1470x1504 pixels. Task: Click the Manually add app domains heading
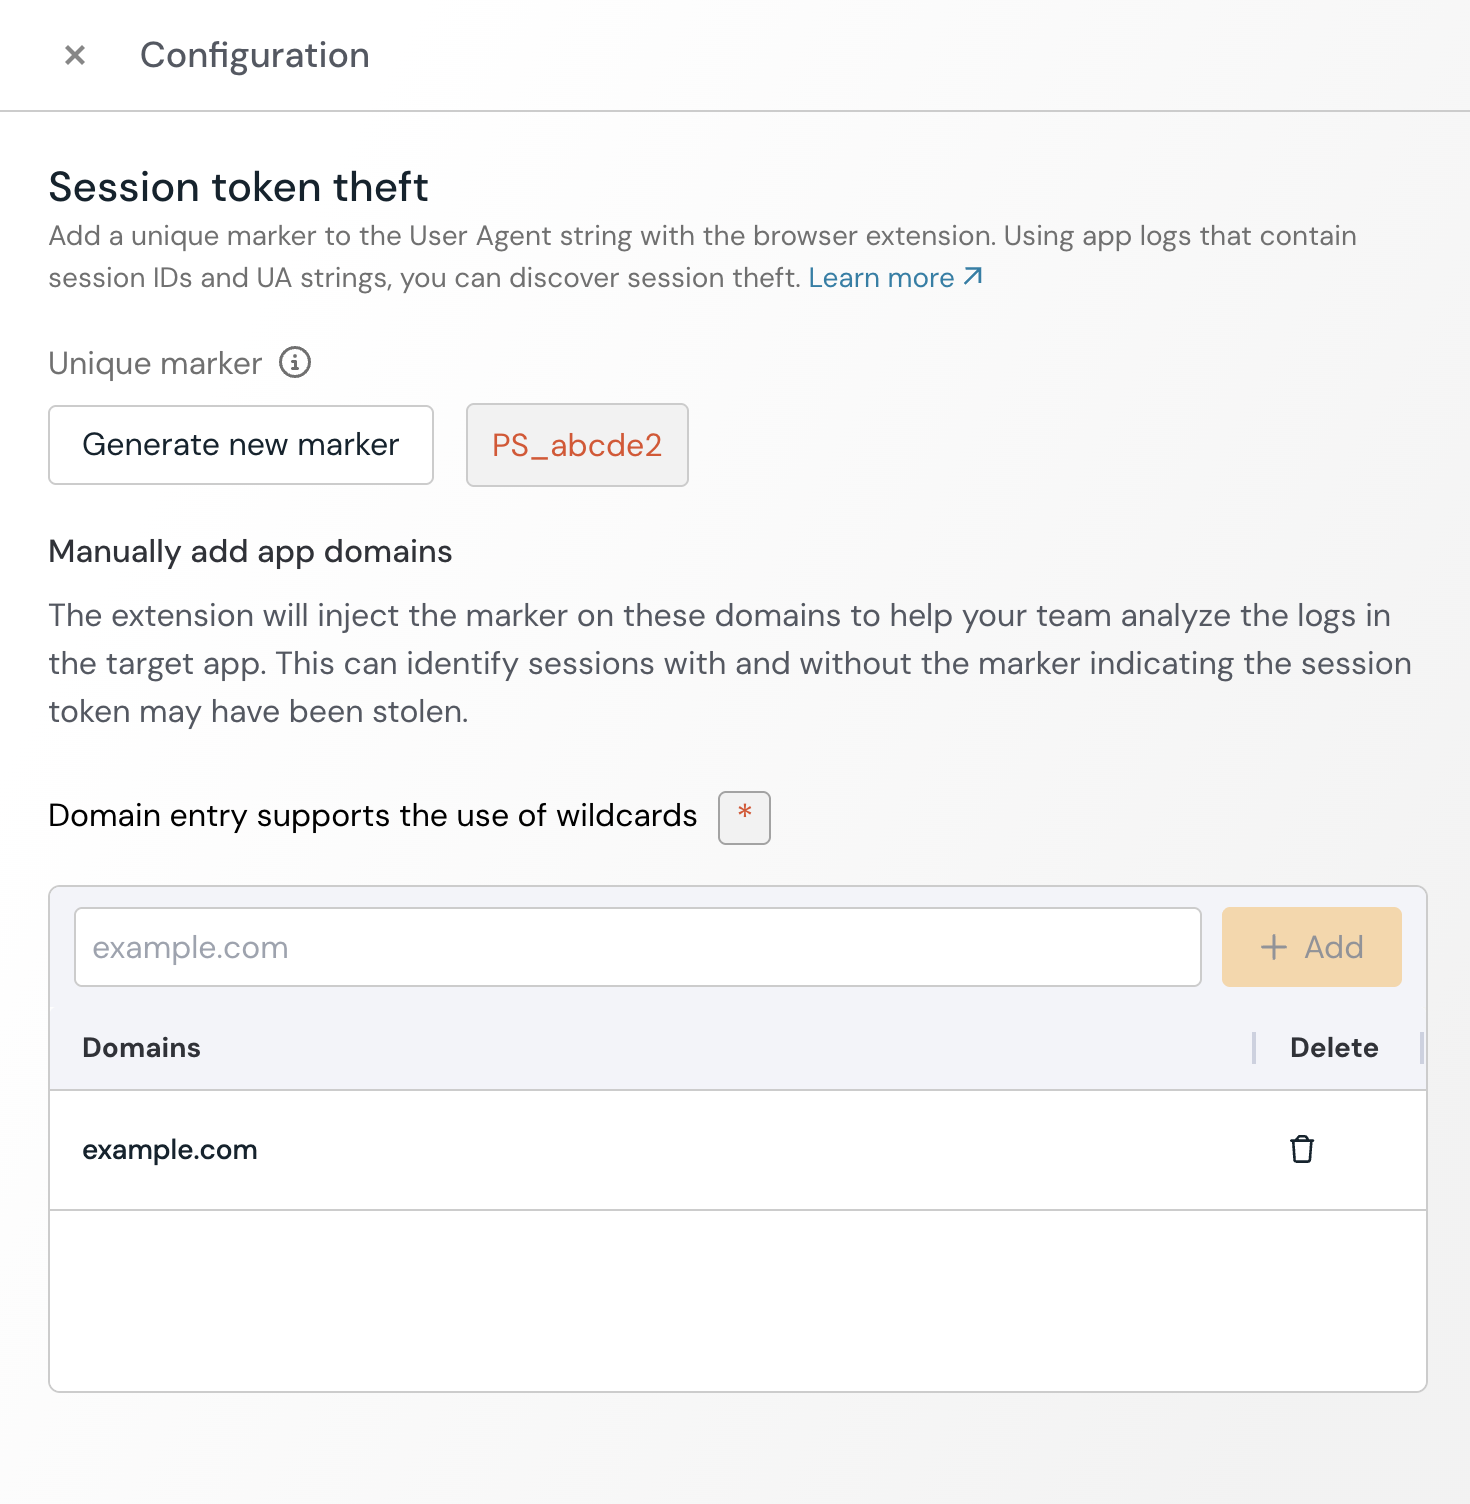250,551
